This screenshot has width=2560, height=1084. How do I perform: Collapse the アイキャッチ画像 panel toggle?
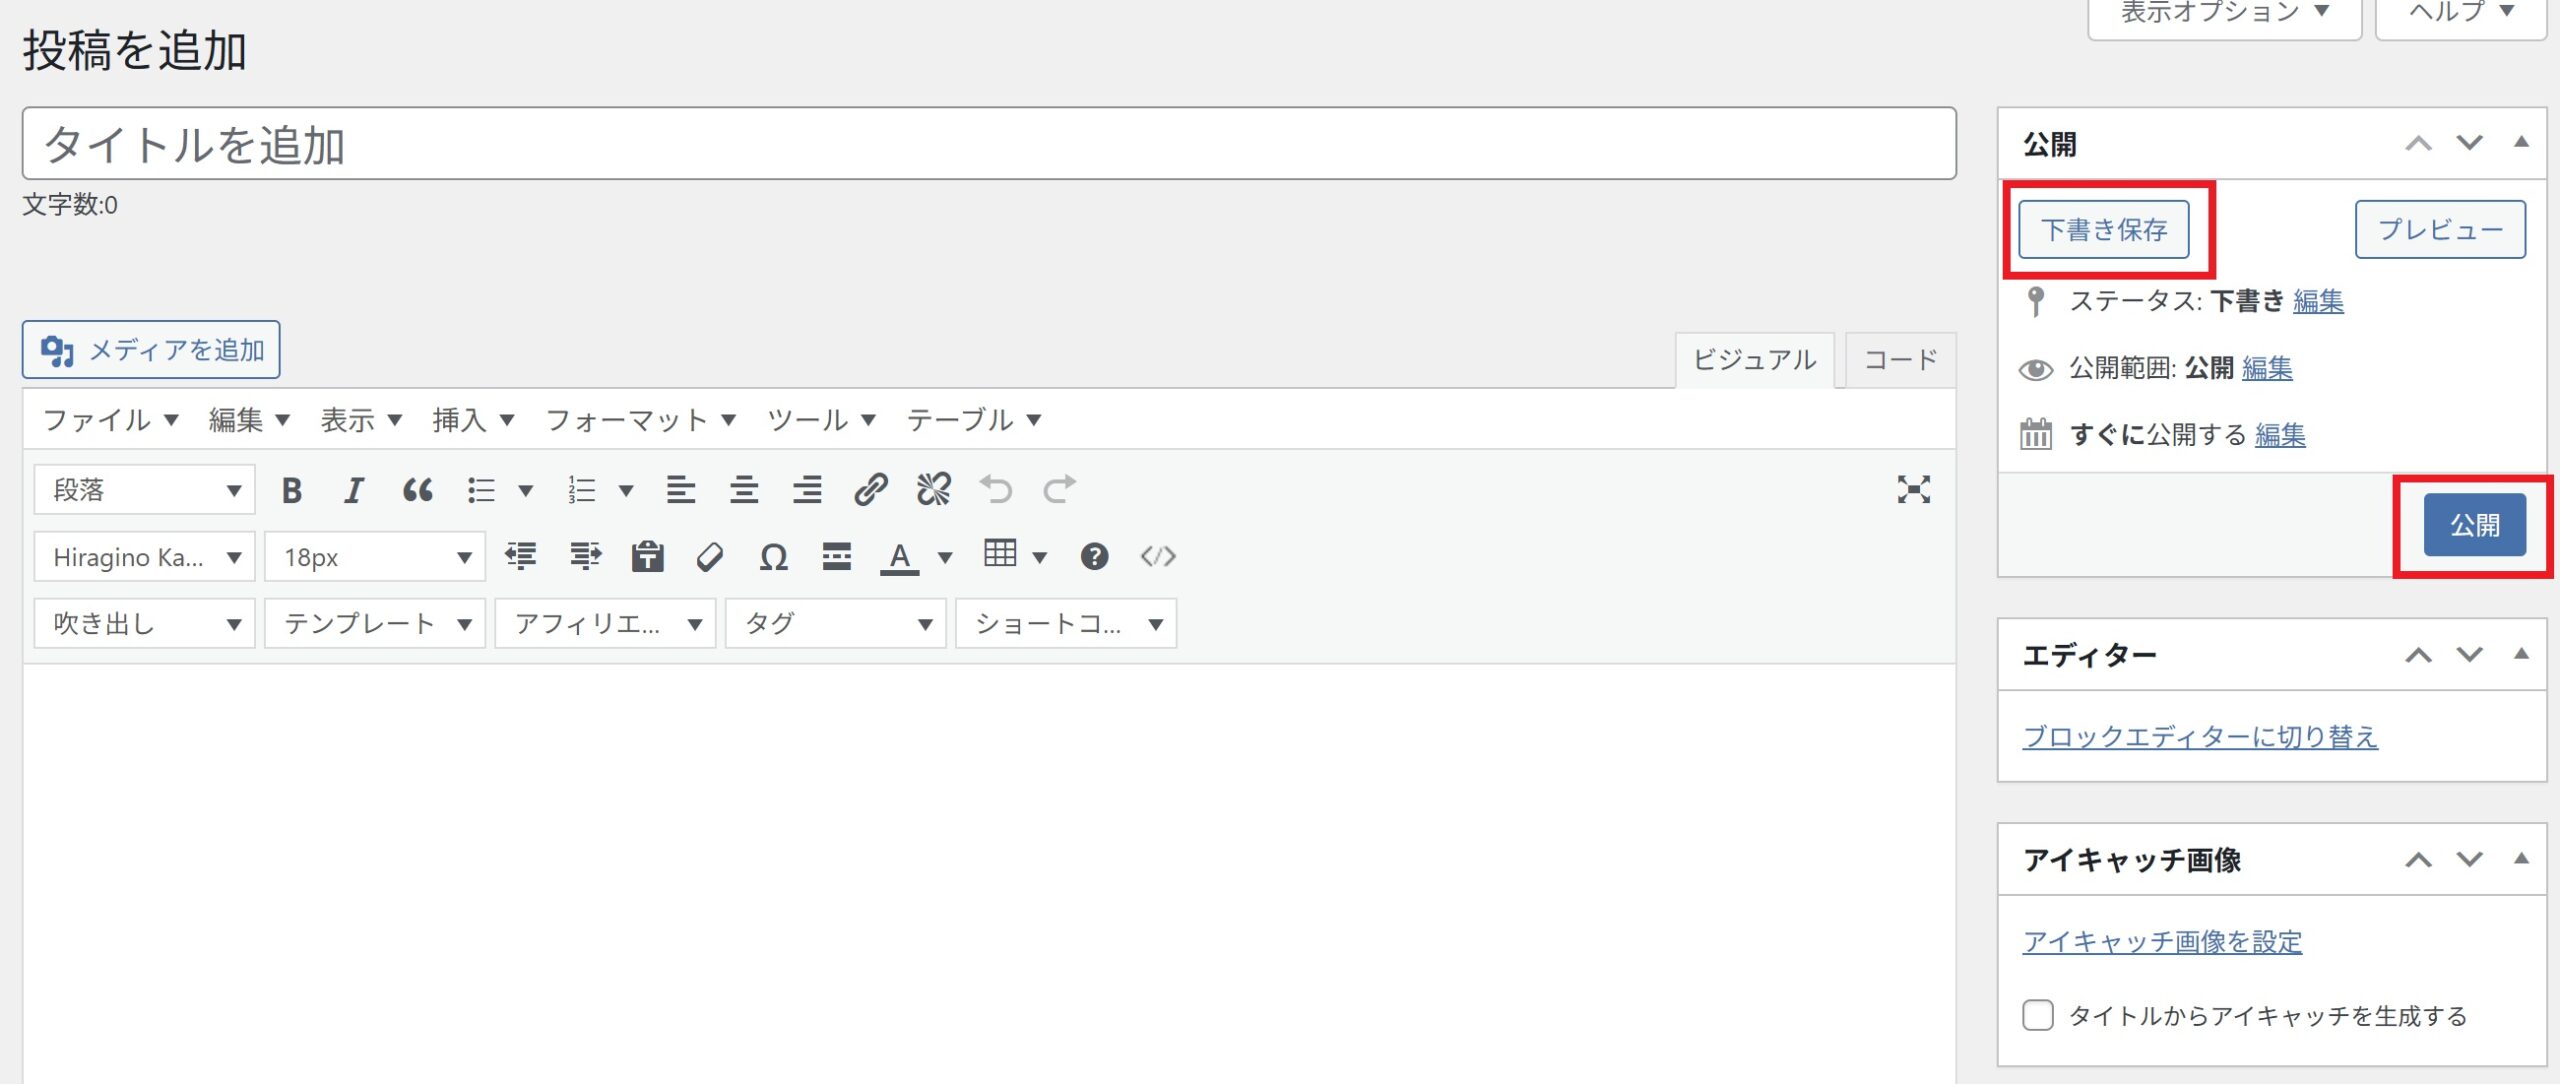[2521, 859]
